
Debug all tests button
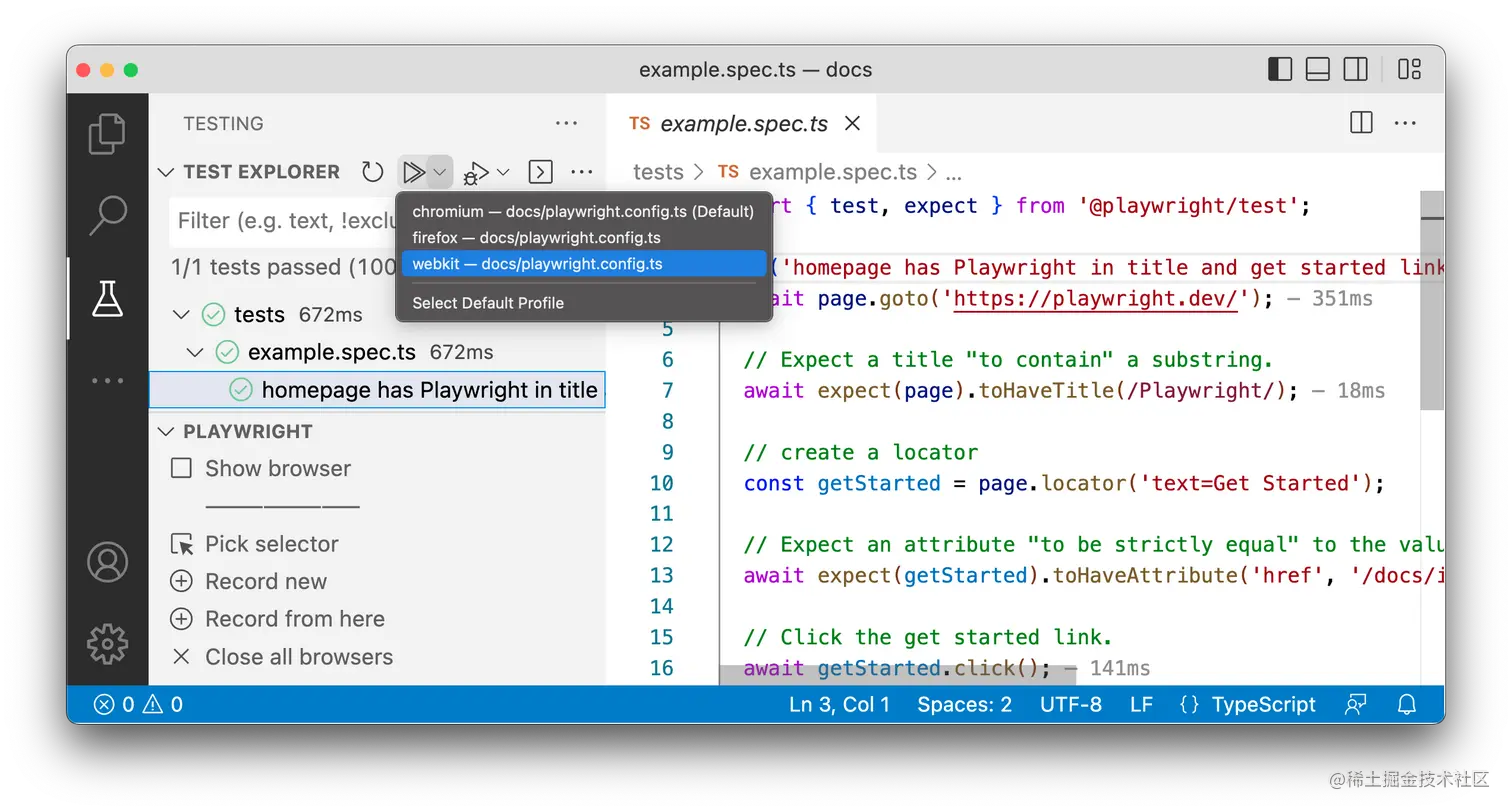(476, 173)
